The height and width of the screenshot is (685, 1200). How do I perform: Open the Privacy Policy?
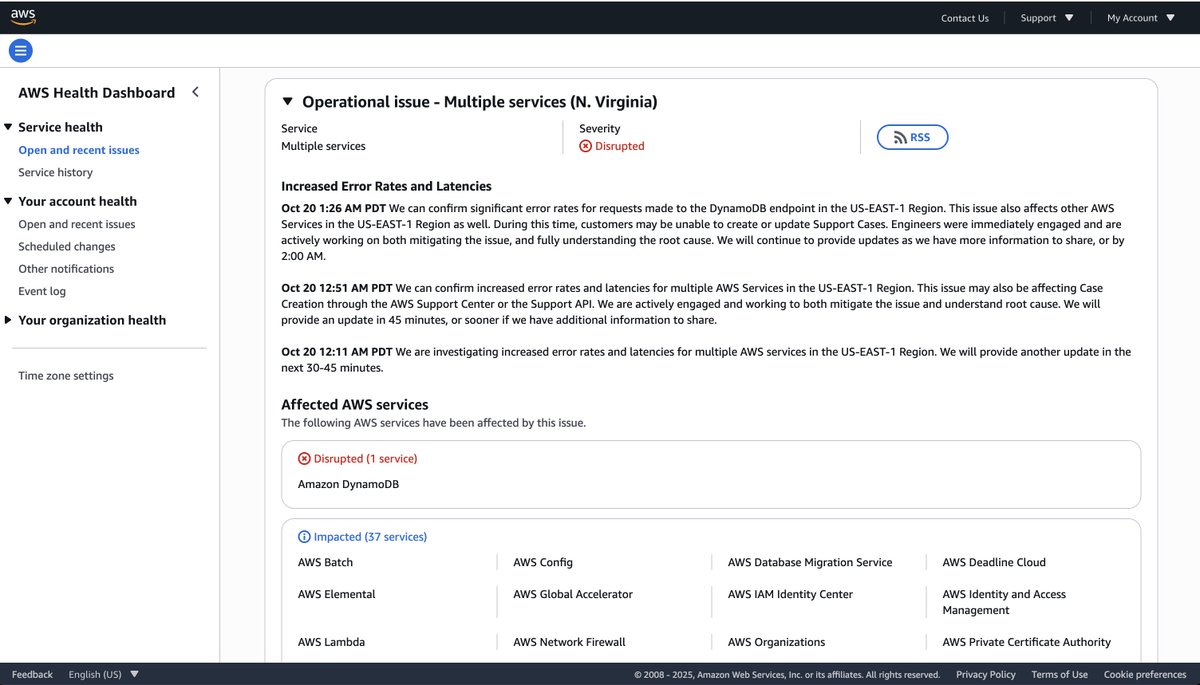click(x=986, y=675)
